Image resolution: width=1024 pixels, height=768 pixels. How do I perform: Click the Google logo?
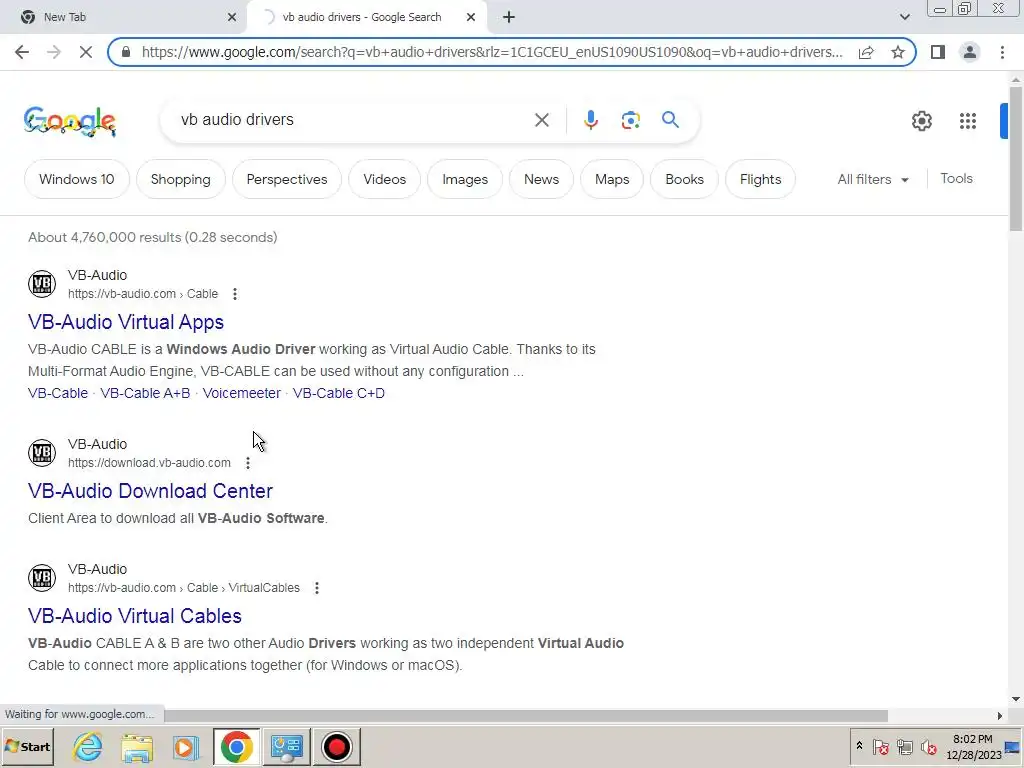[x=70, y=121]
